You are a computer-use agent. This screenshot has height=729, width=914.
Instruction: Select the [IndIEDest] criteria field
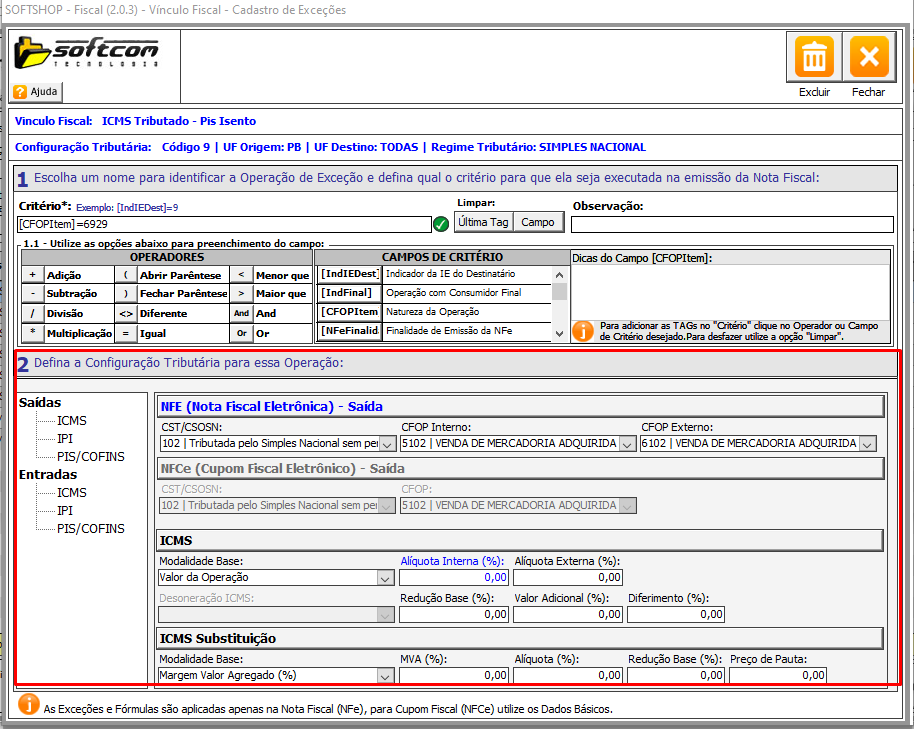348,274
